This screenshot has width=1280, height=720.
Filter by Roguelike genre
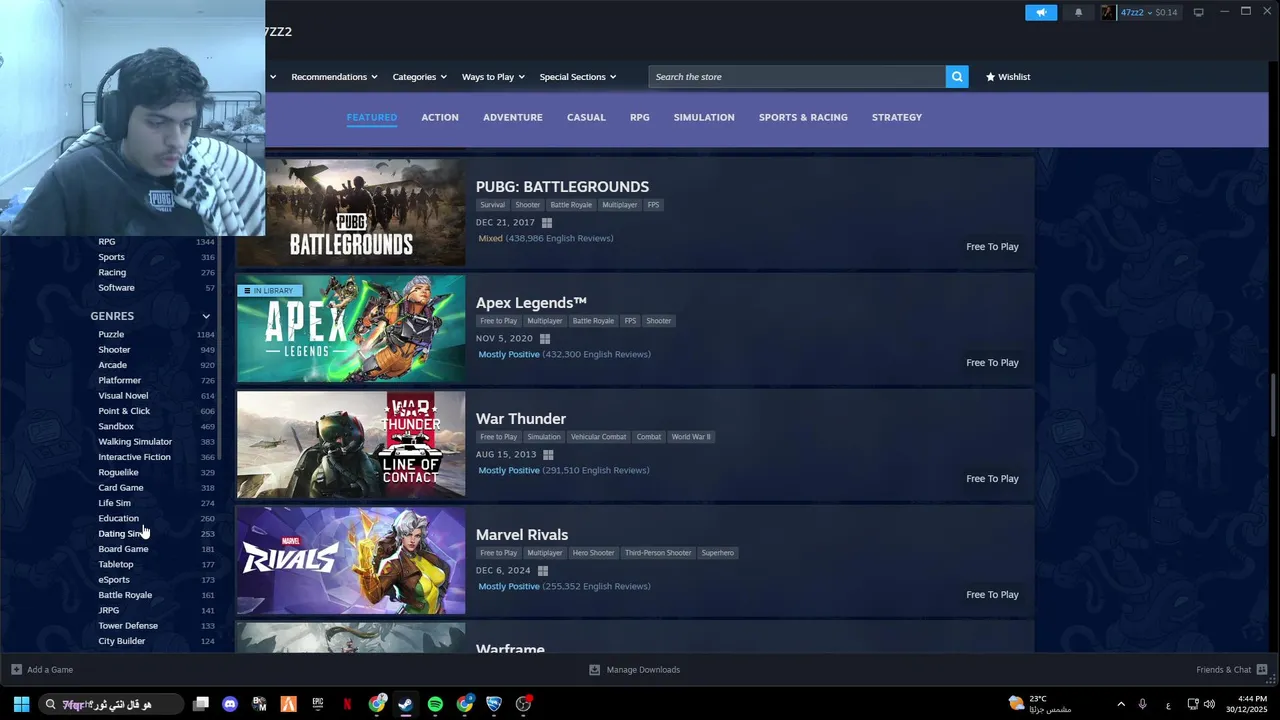(118, 472)
